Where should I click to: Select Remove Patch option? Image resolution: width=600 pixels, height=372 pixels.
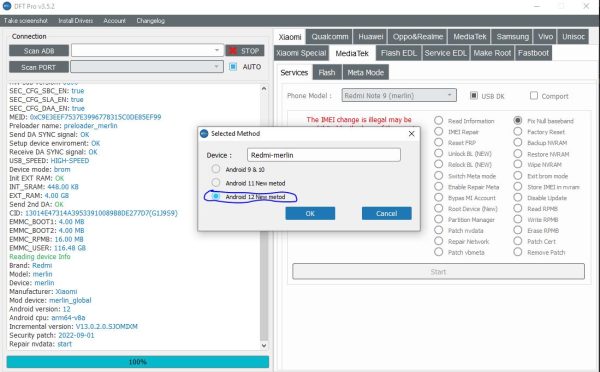pos(518,252)
